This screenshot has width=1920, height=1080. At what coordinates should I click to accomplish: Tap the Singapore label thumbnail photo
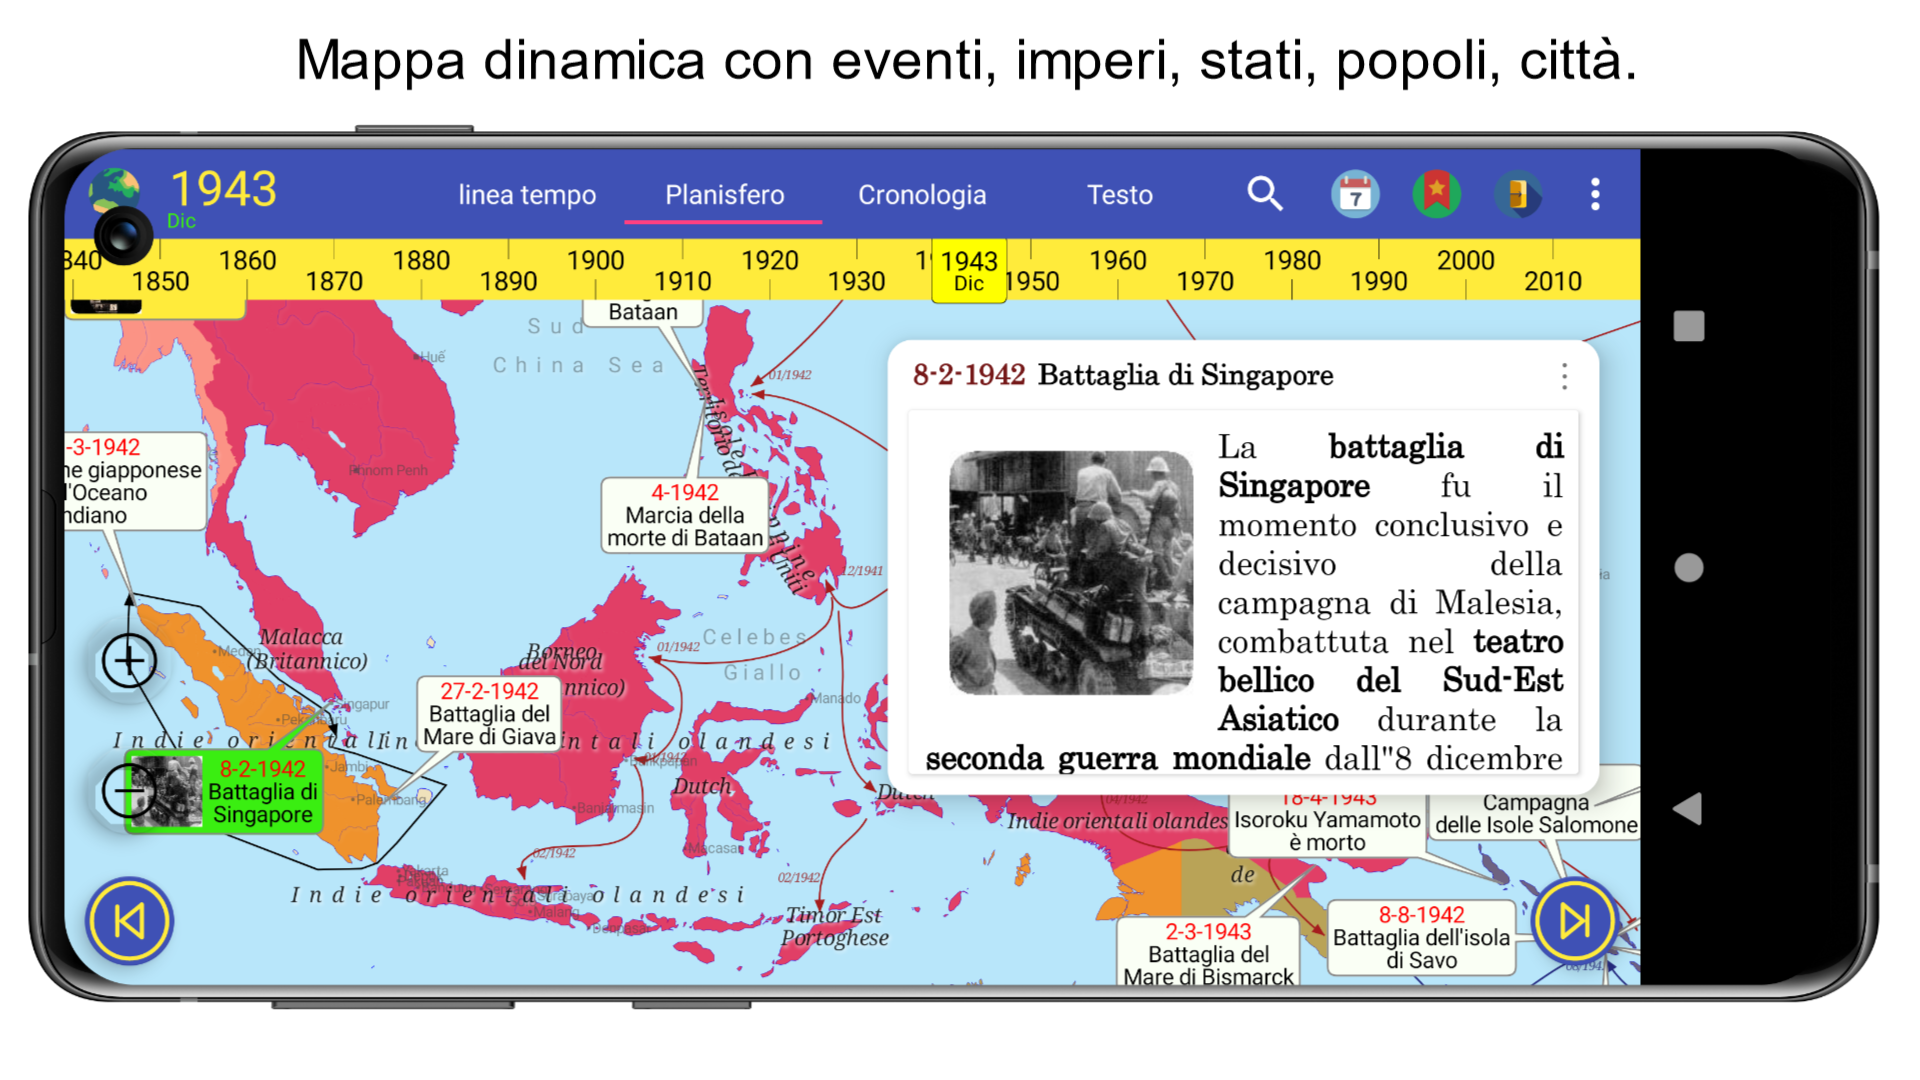point(166,791)
